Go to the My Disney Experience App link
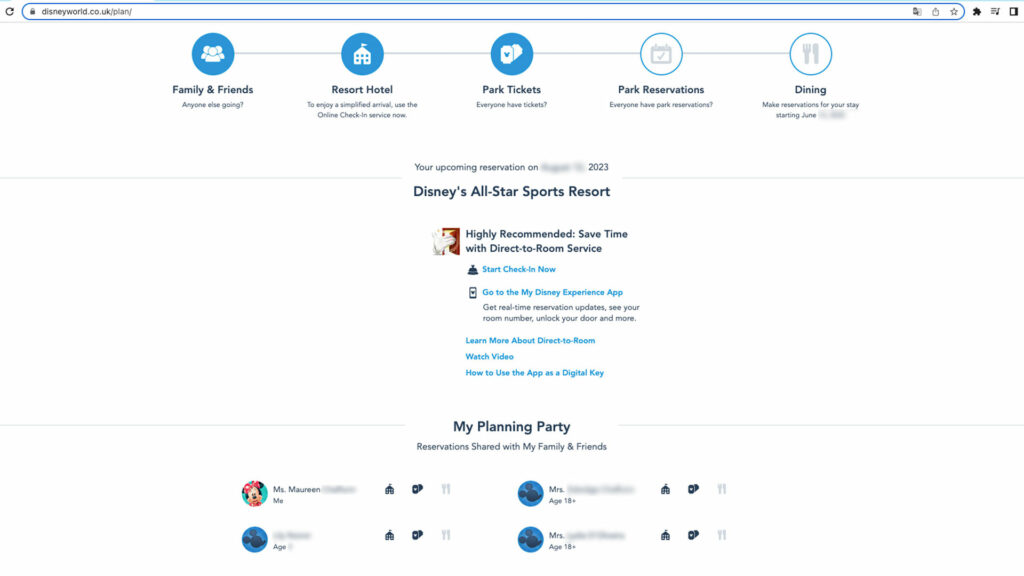The width and height of the screenshot is (1024, 576). point(552,293)
